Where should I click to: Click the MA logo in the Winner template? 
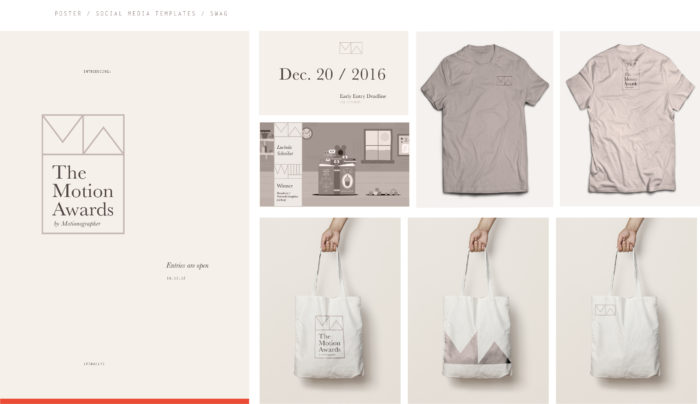point(288,130)
